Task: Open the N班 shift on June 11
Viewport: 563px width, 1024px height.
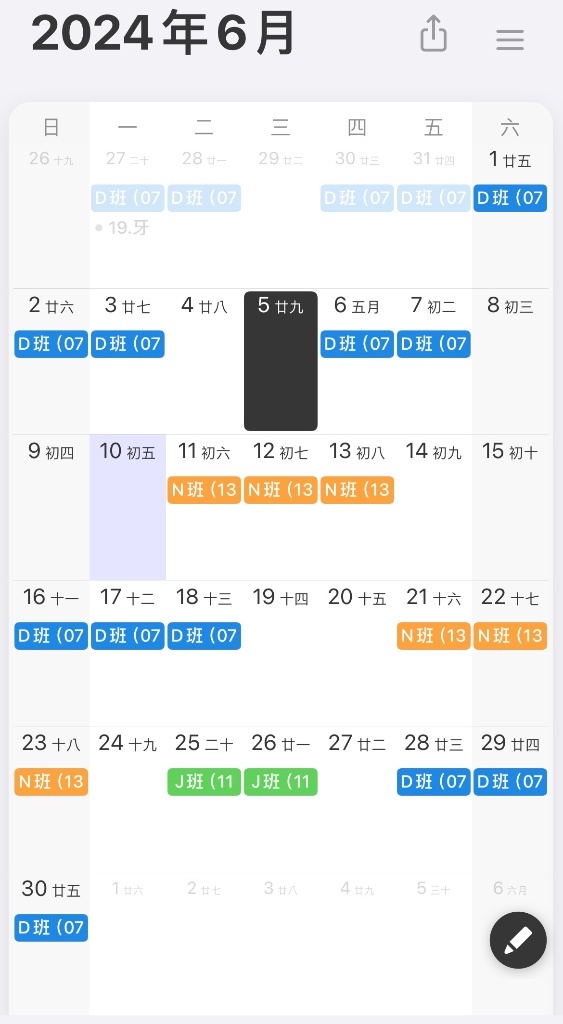Action: (x=204, y=490)
